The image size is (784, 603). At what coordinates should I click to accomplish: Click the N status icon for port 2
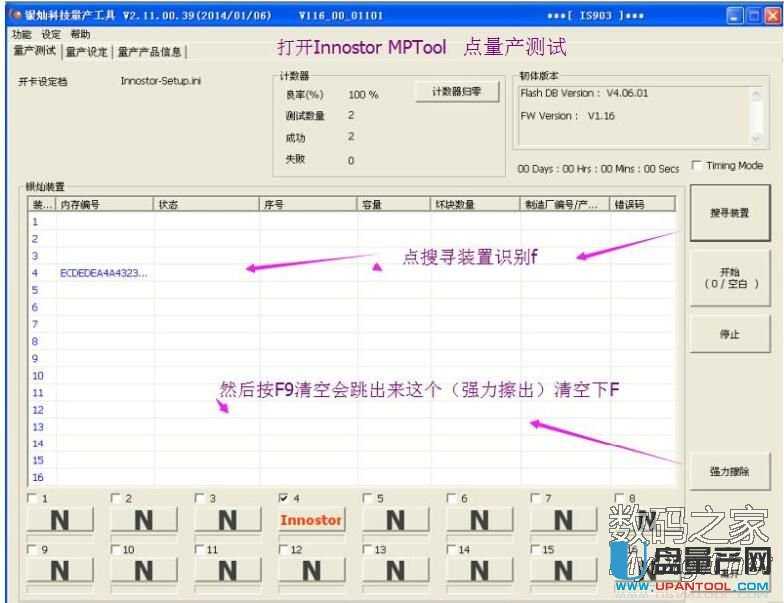144,520
